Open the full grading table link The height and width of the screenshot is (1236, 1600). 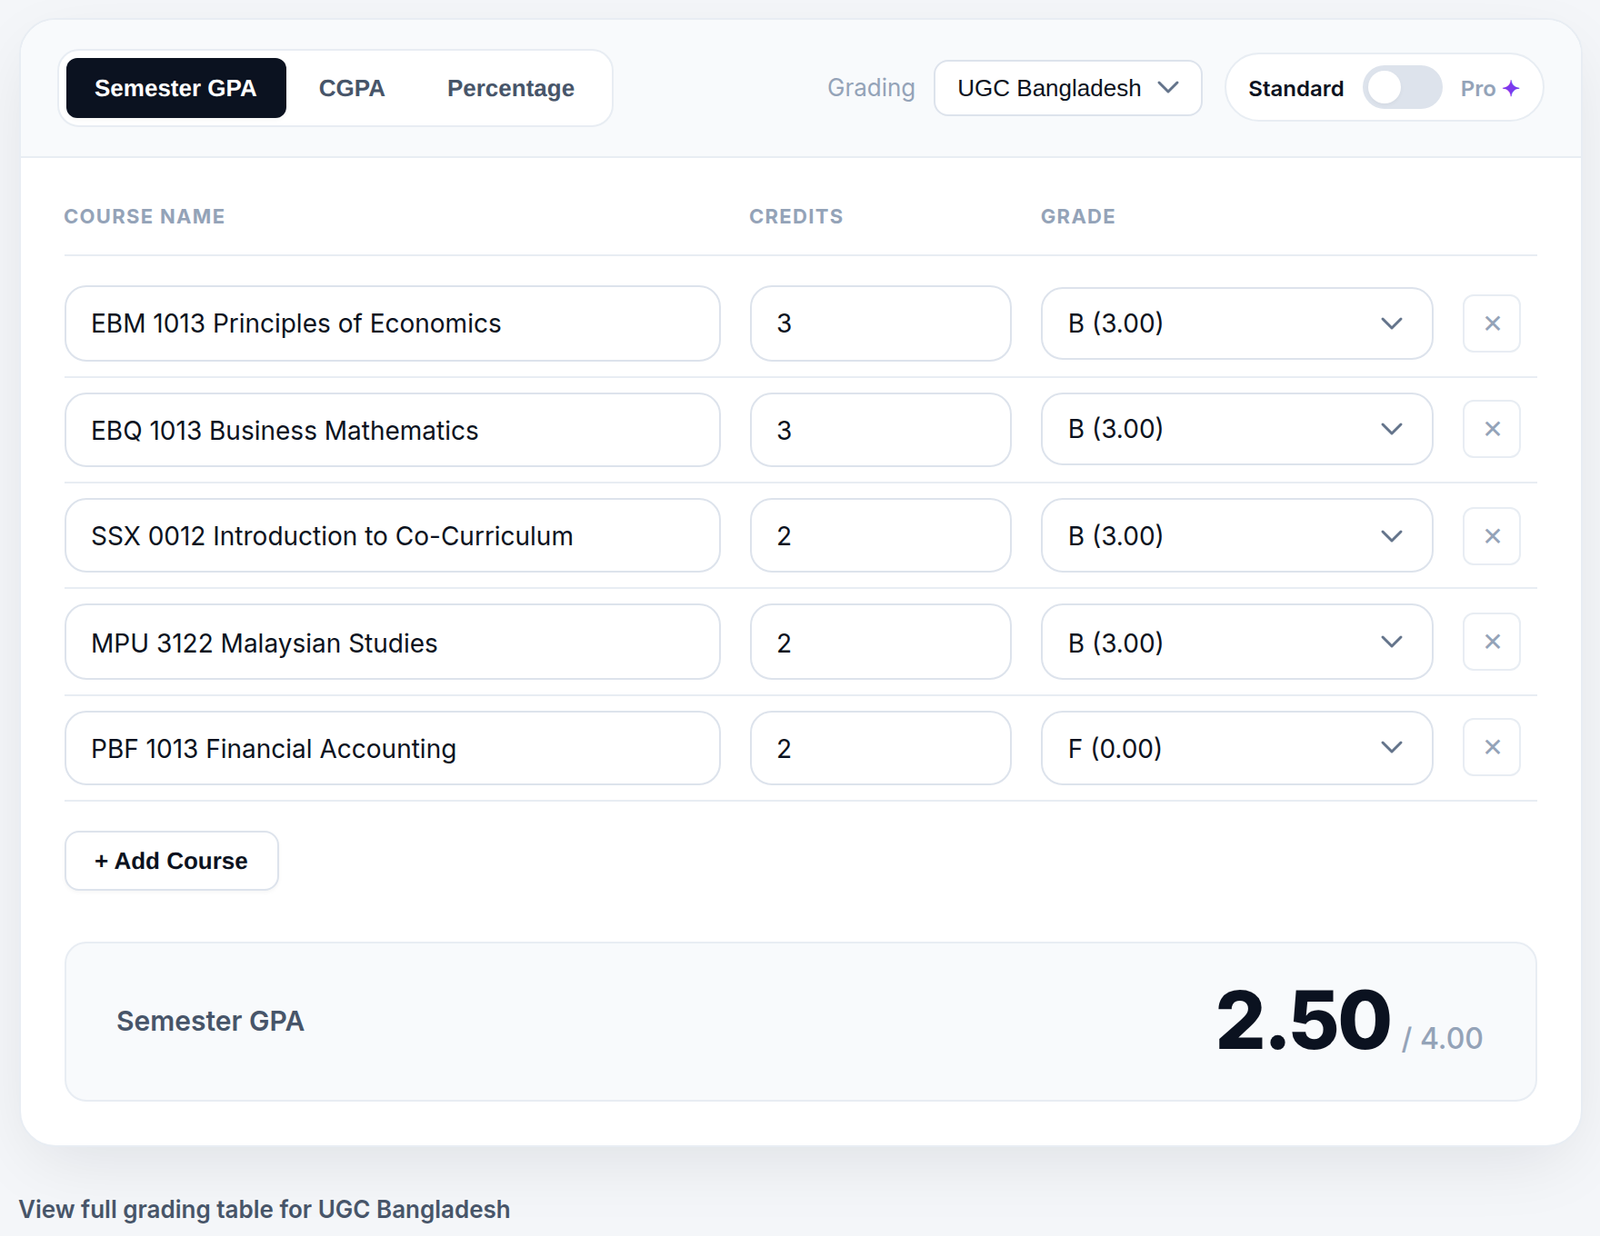click(264, 1209)
